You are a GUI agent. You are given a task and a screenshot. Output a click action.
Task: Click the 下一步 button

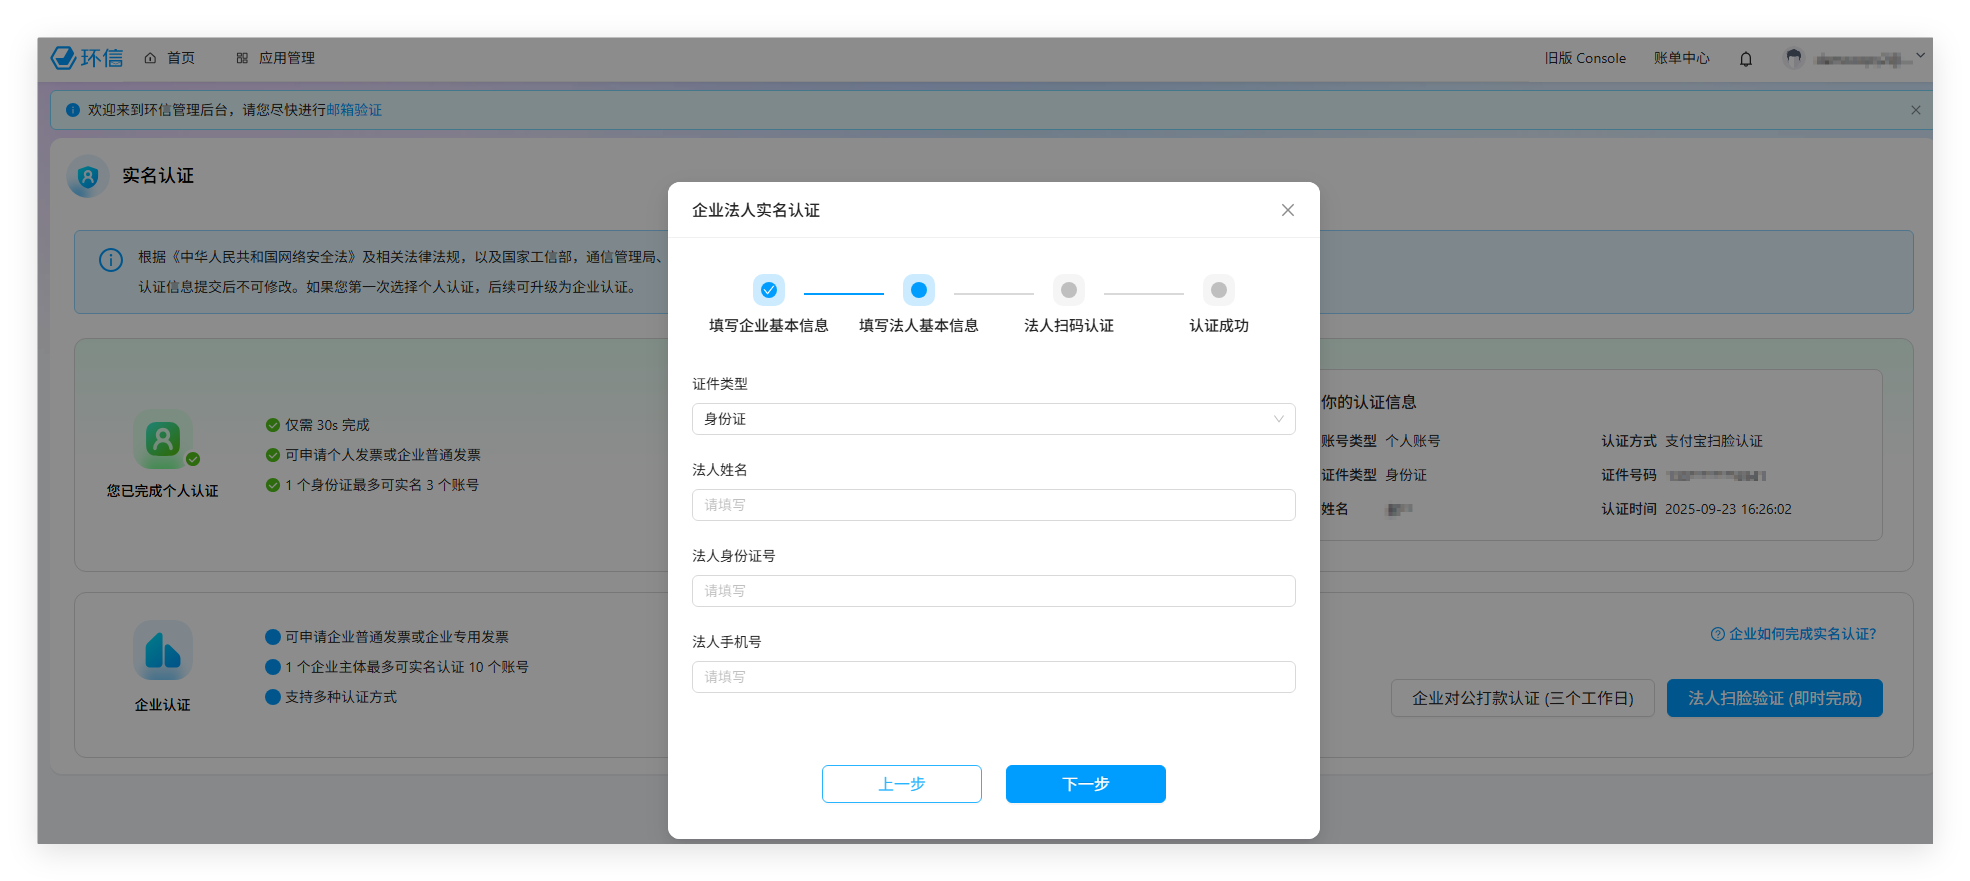1085,784
